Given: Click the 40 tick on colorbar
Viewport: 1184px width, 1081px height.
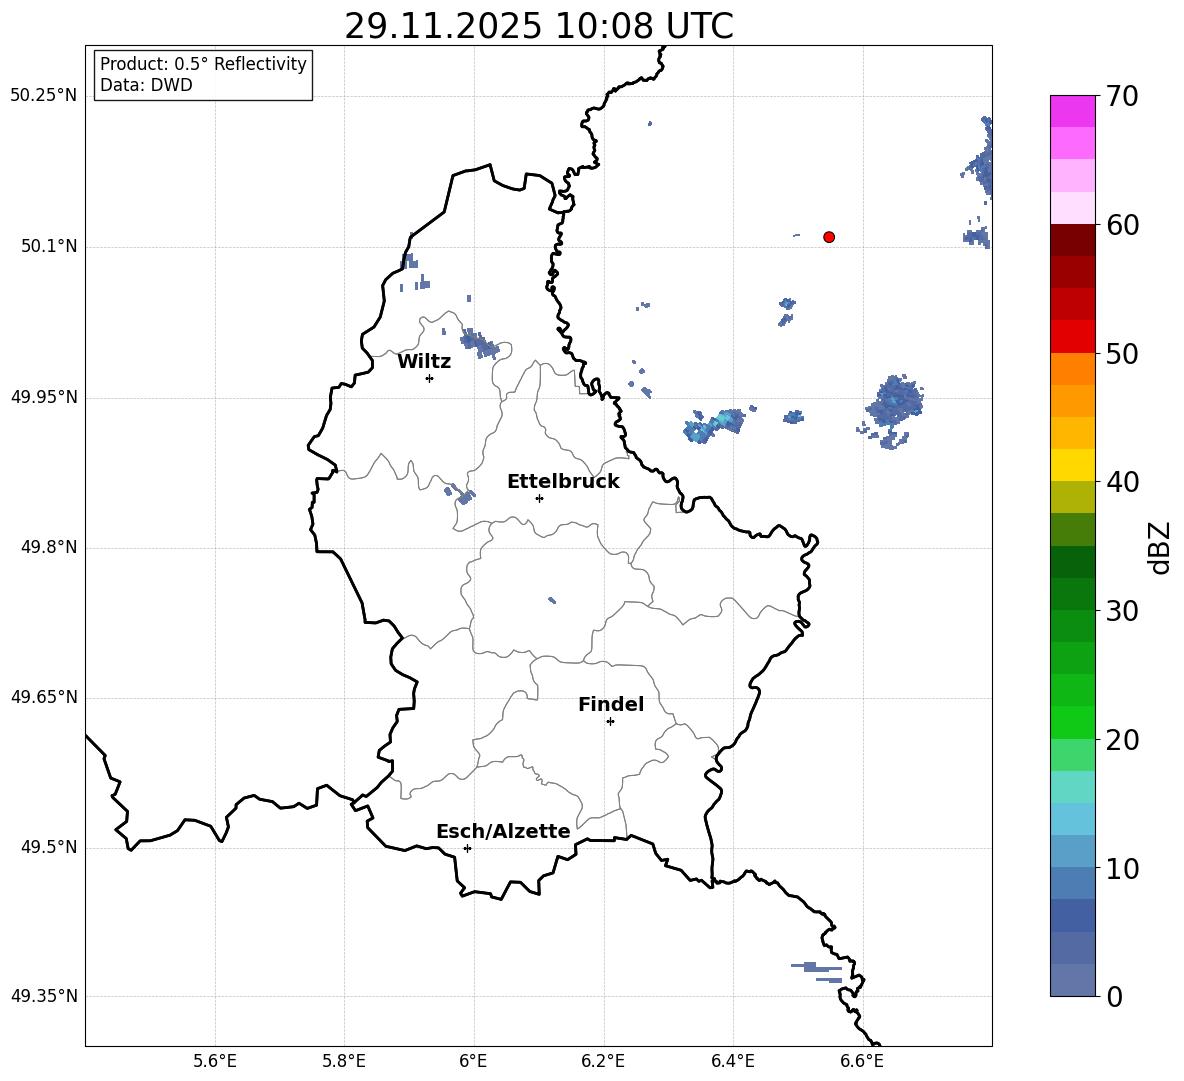Looking at the screenshot, I should [x=1122, y=482].
